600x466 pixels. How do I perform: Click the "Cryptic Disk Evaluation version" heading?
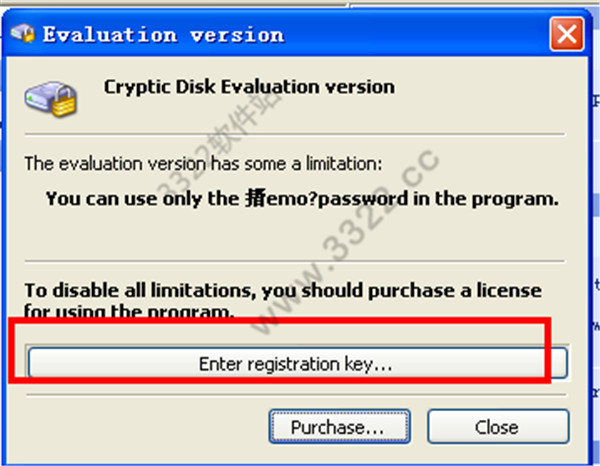[x=249, y=86]
